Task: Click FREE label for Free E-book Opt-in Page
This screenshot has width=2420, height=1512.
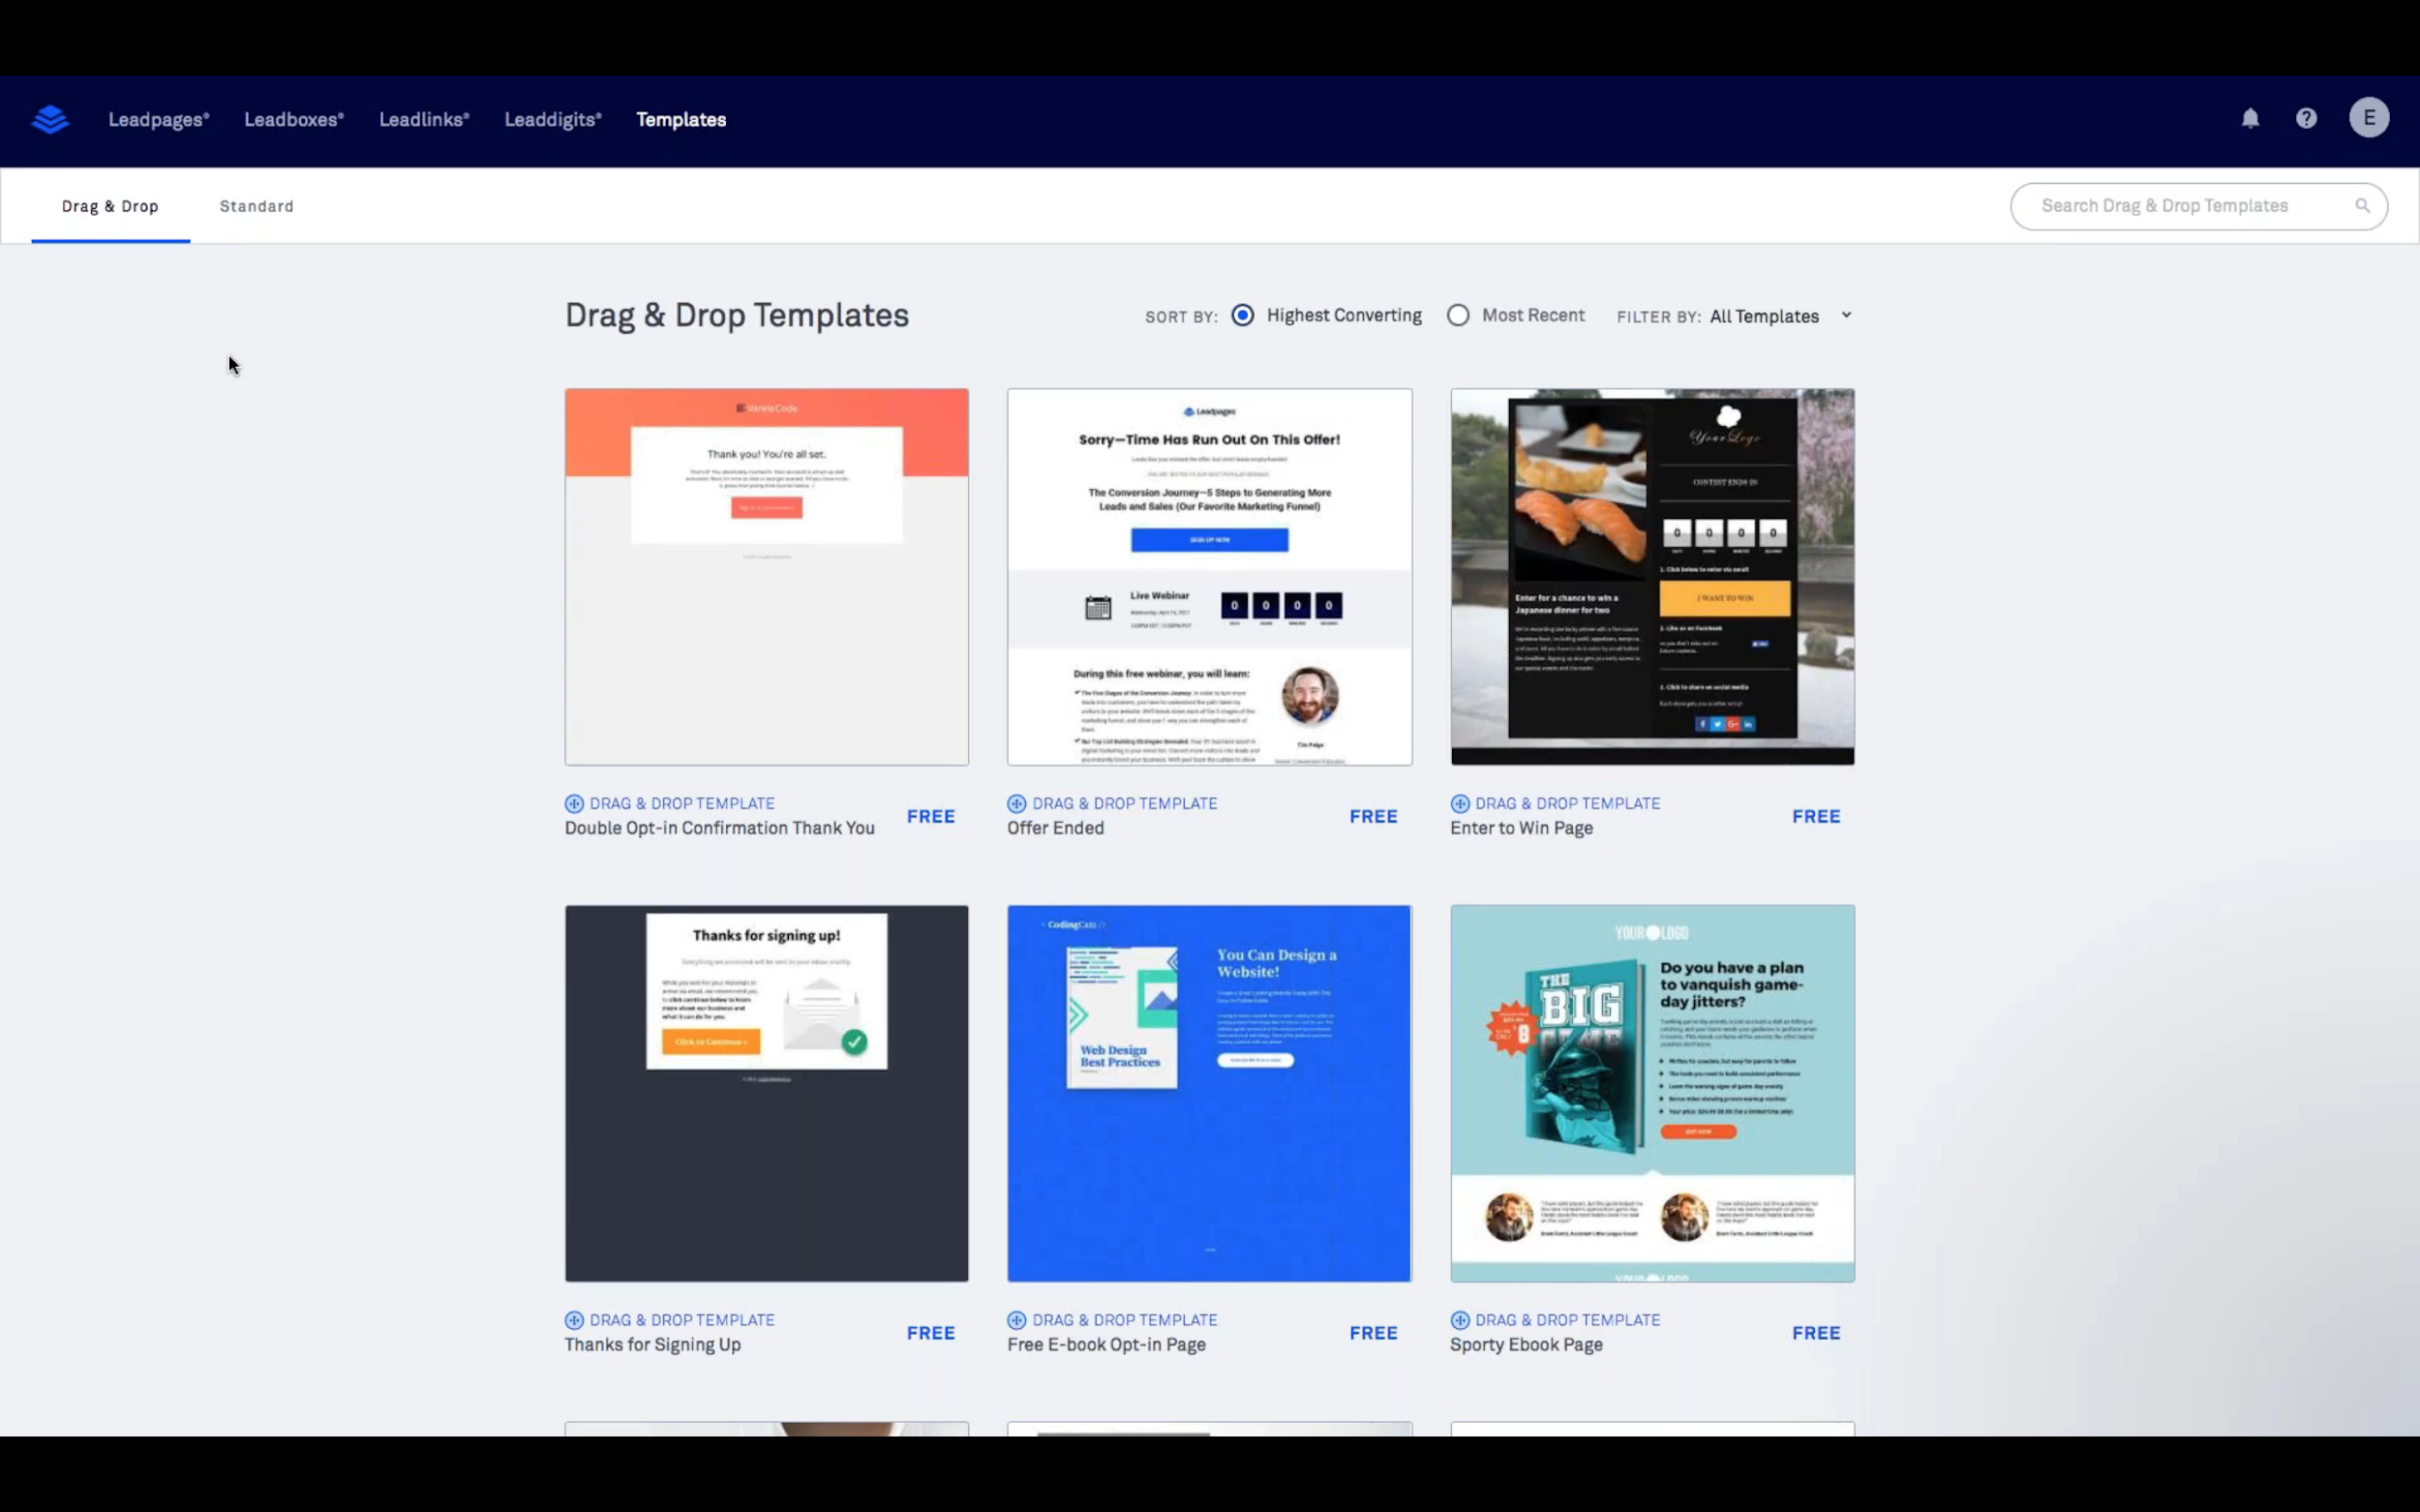Action: 1373,1333
